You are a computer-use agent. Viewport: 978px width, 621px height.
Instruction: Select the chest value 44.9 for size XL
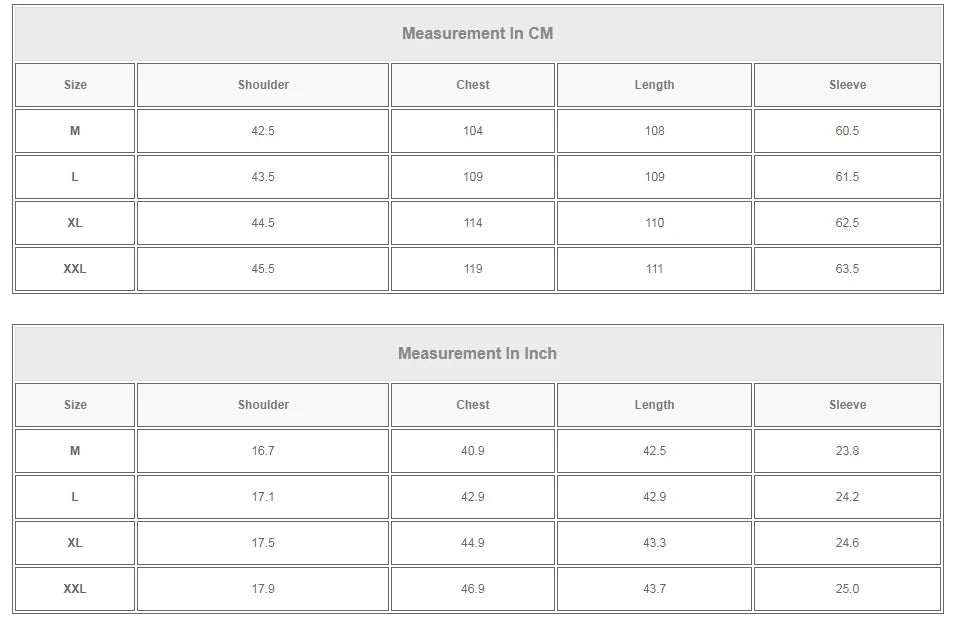(x=473, y=543)
